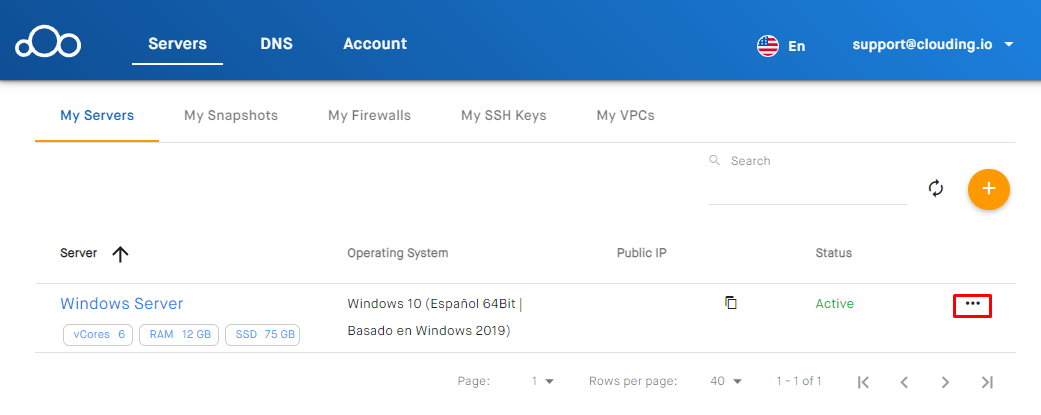Open the Windows Server link

pos(122,303)
